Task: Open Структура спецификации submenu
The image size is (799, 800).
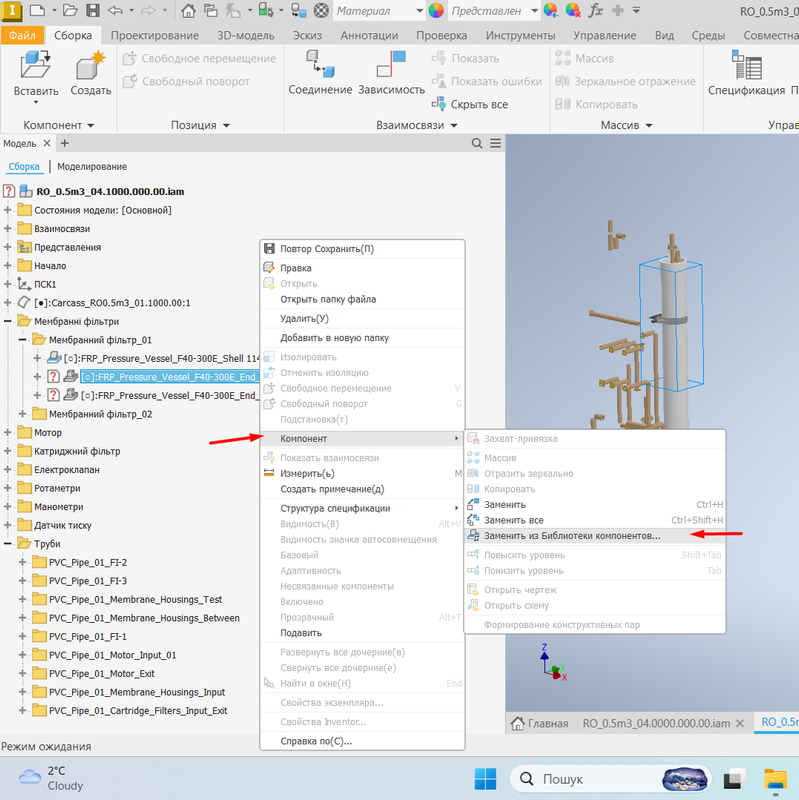Action: pyautogui.click(x=362, y=508)
